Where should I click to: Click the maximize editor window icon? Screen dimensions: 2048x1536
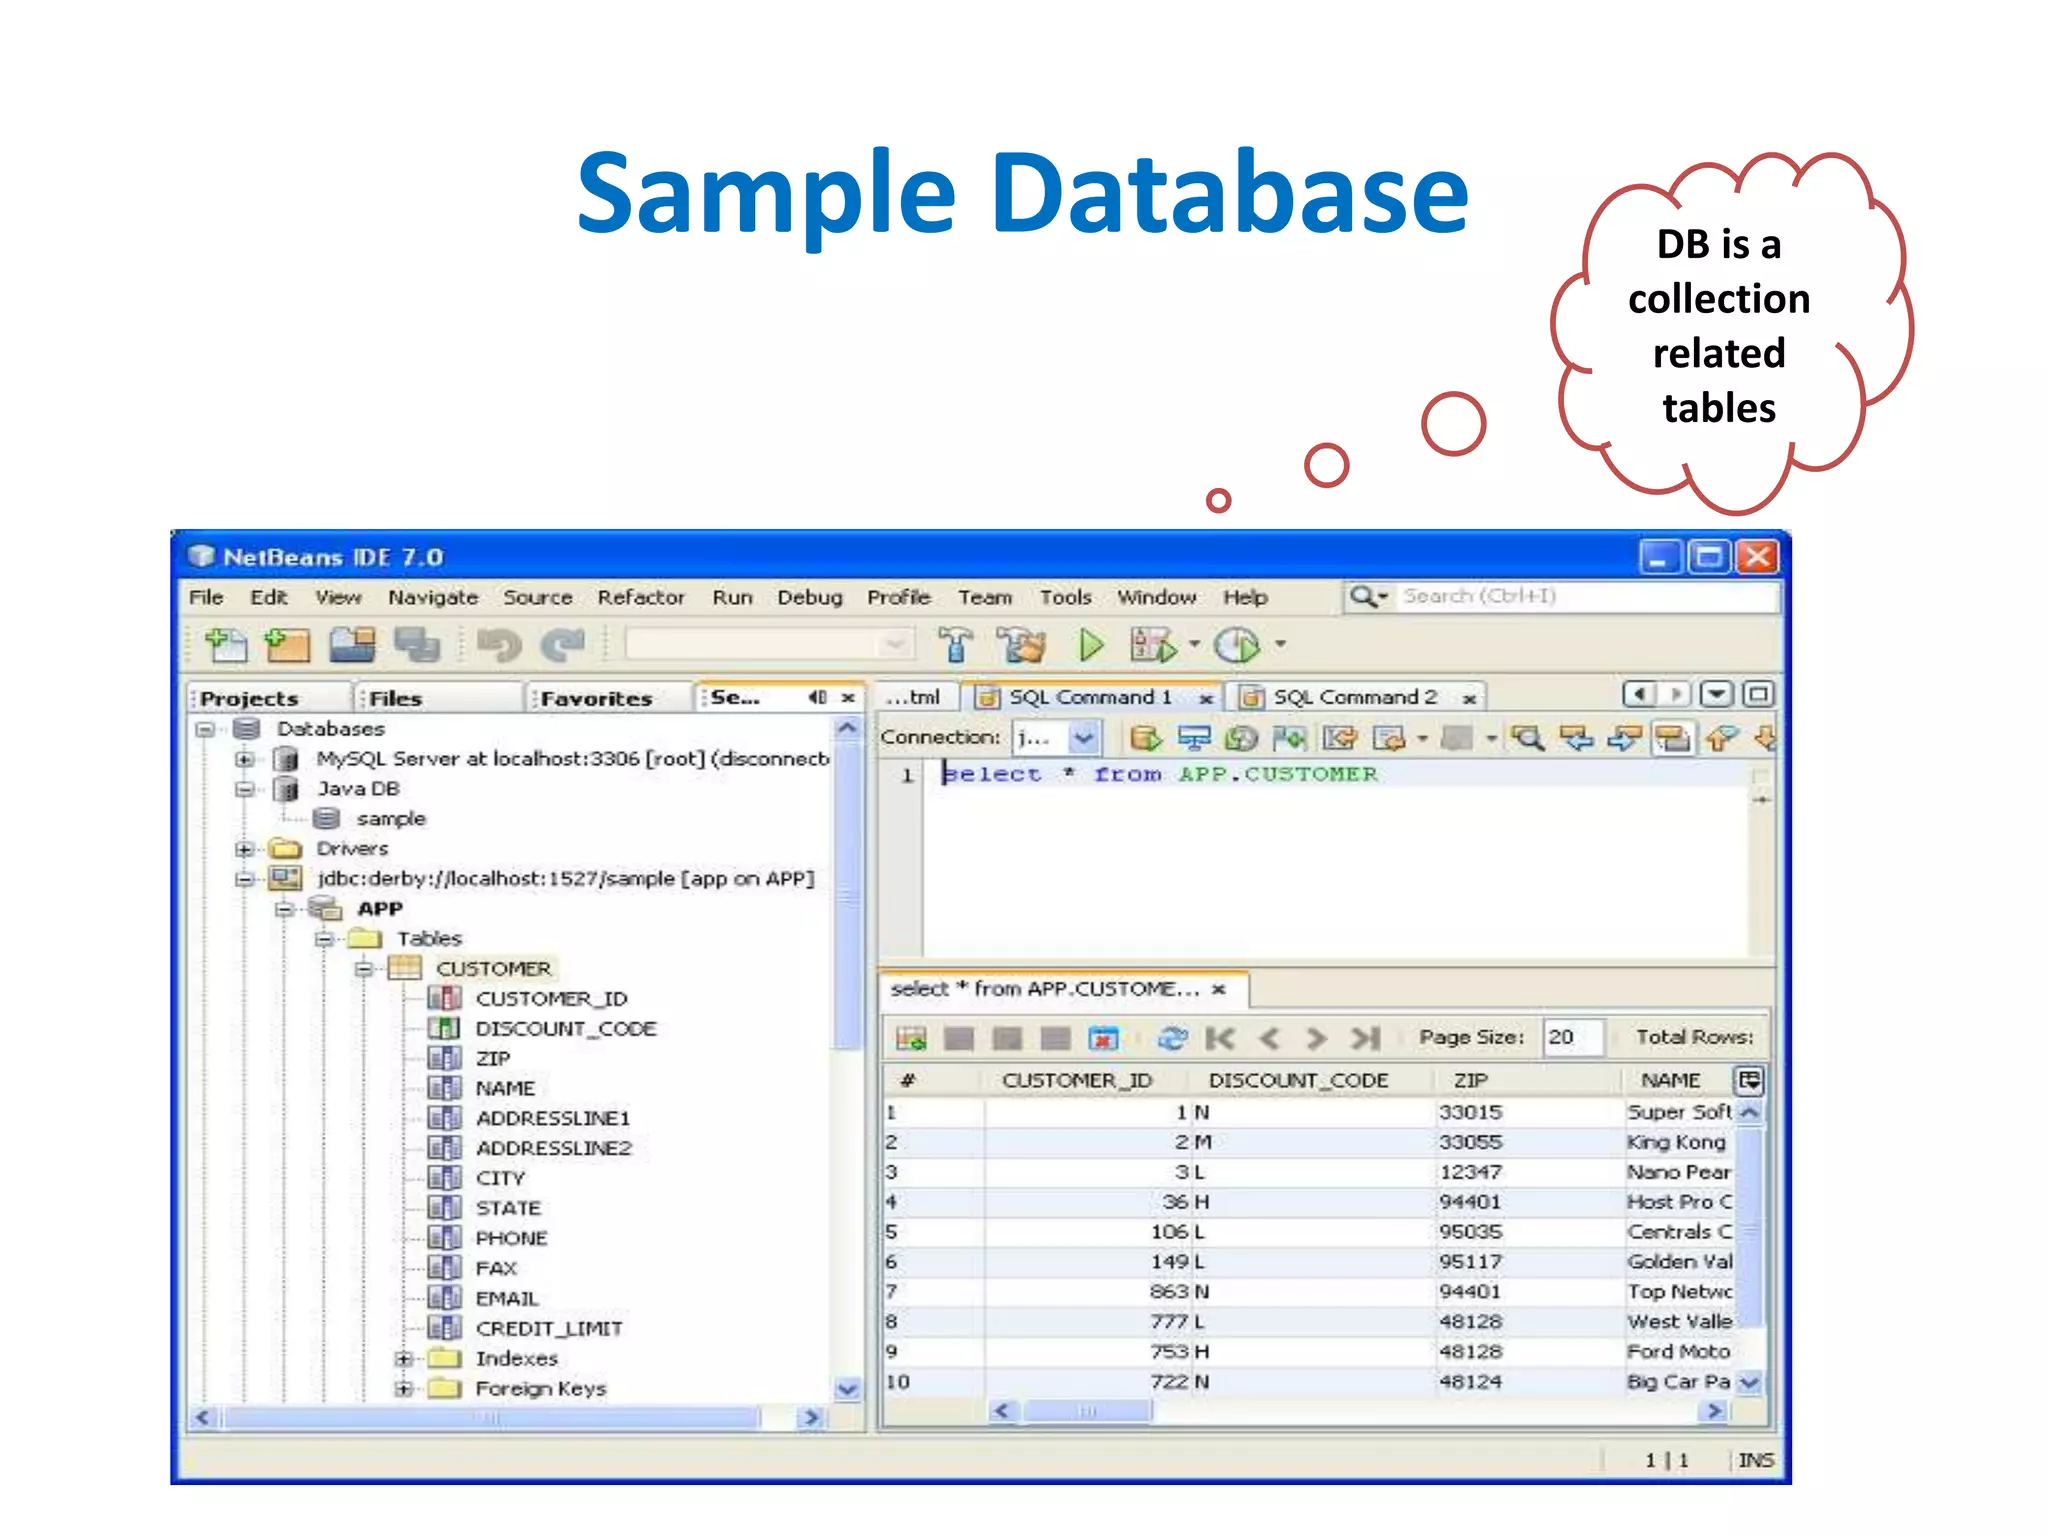pos(1759,694)
